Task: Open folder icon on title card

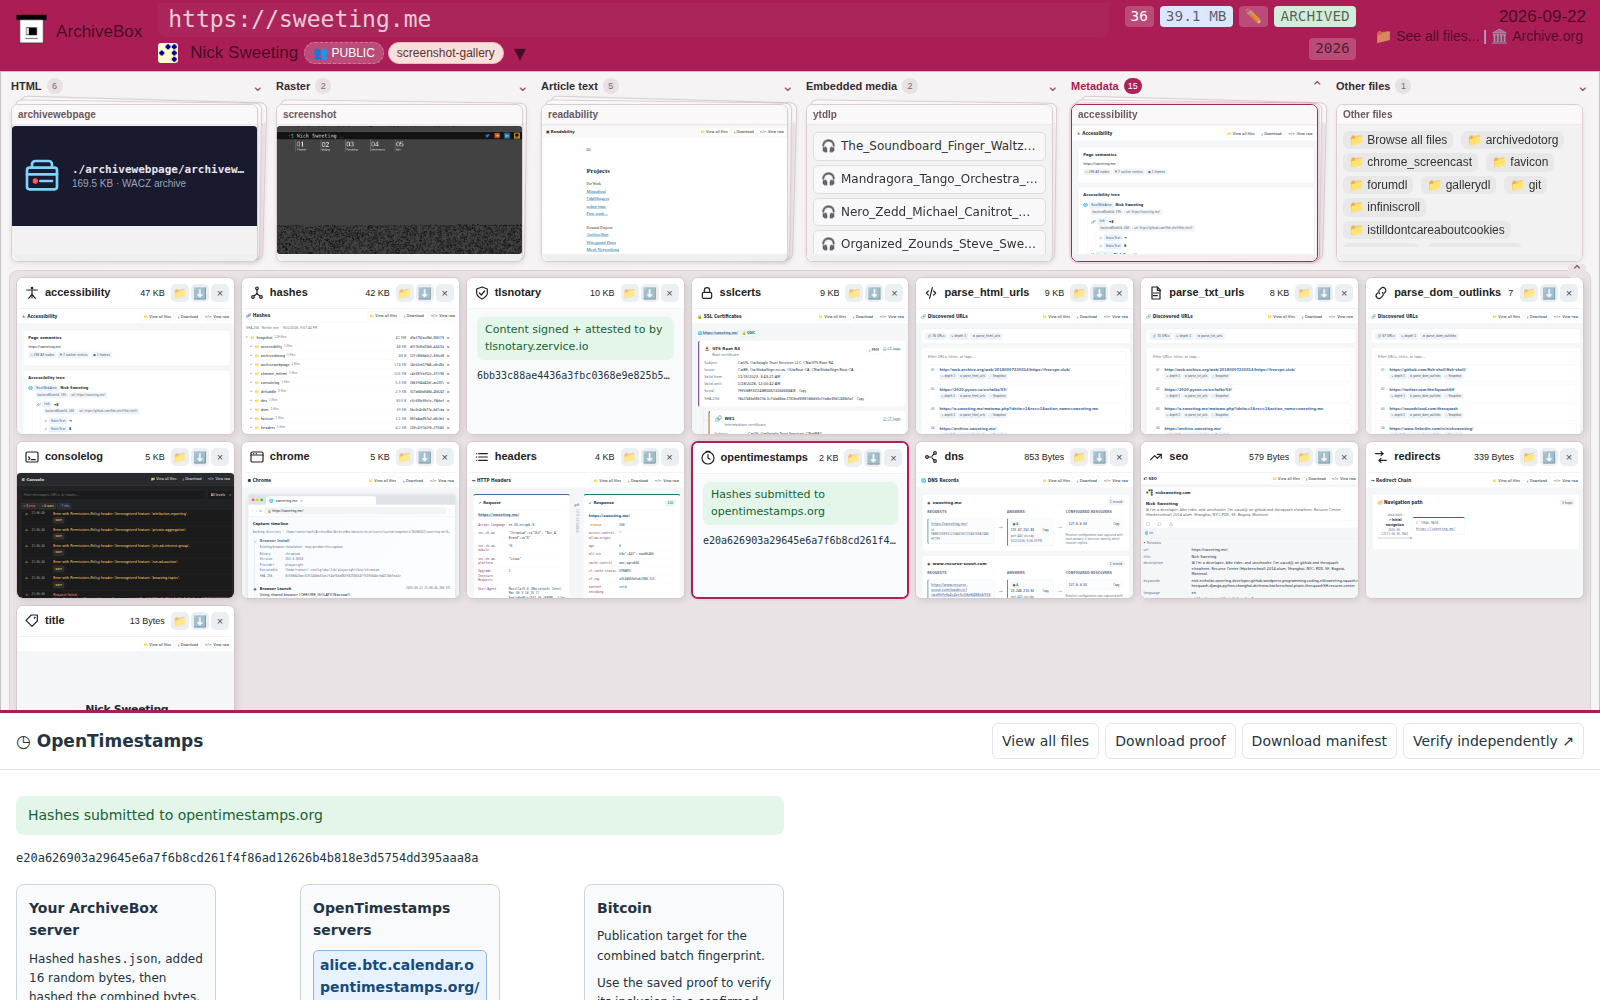Action: click(x=180, y=621)
